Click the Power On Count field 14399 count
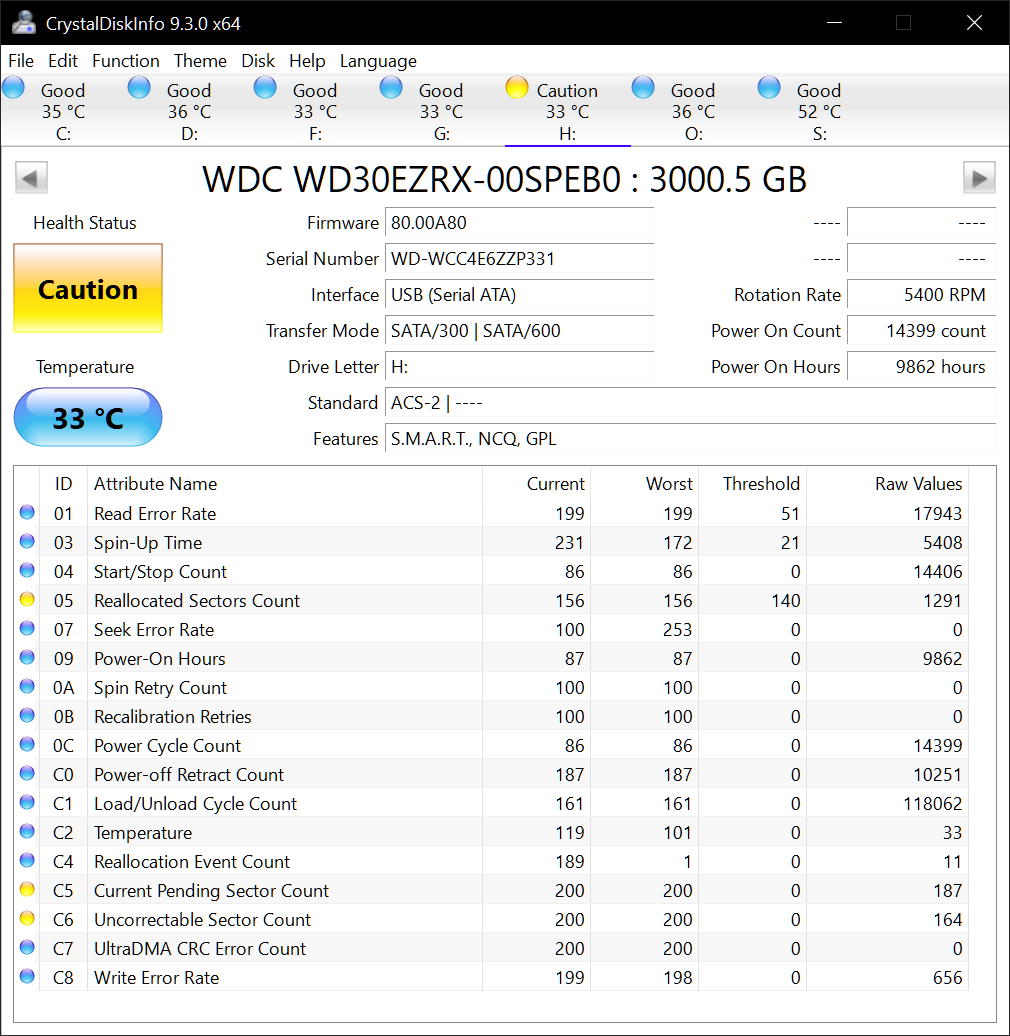This screenshot has width=1010, height=1036. 921,330
